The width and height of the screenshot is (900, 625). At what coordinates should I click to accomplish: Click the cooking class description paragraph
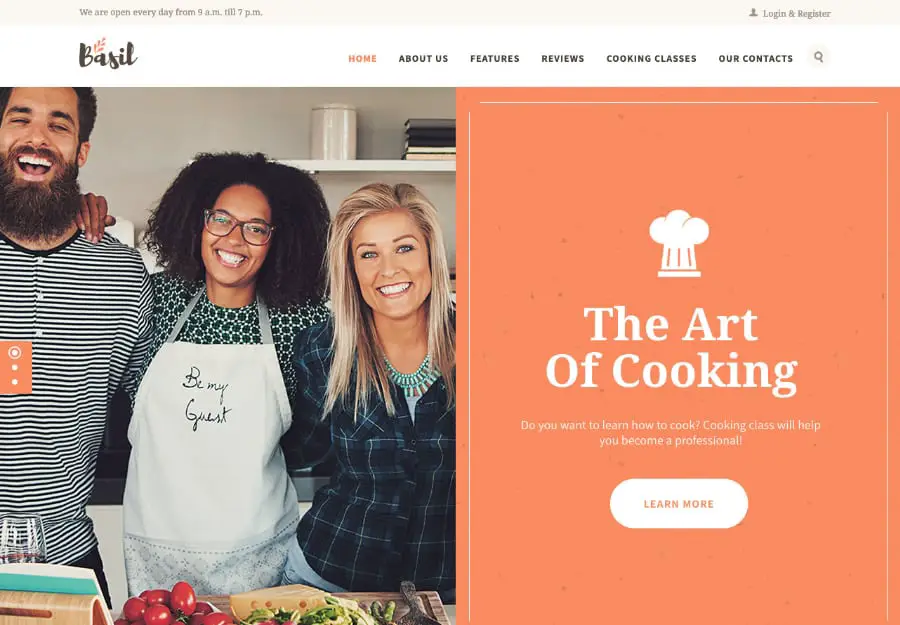coord(670,433)
